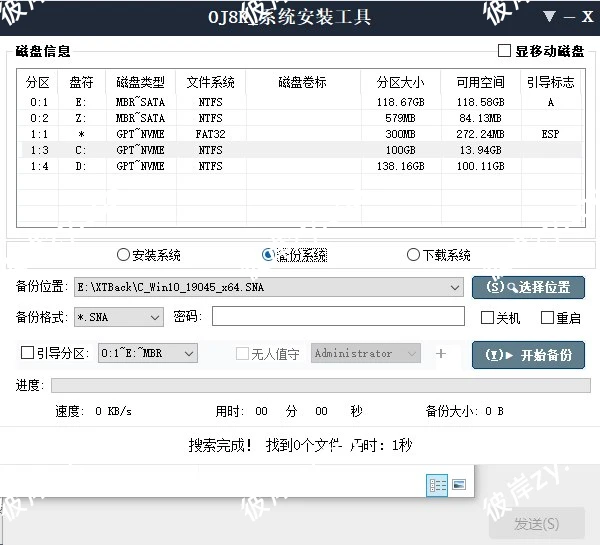The height and width of the screenshot is (545, 600).
Task: Click the 84.13MB free space cell
Action: [480, 118]
